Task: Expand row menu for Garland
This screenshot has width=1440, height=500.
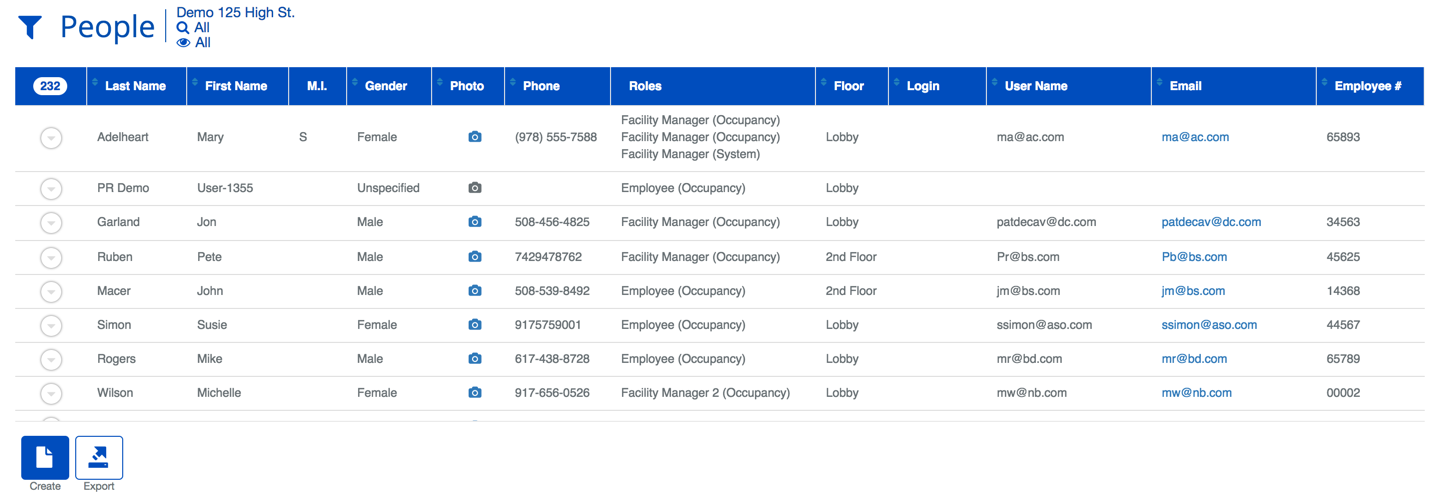Action: pos(51,223)
